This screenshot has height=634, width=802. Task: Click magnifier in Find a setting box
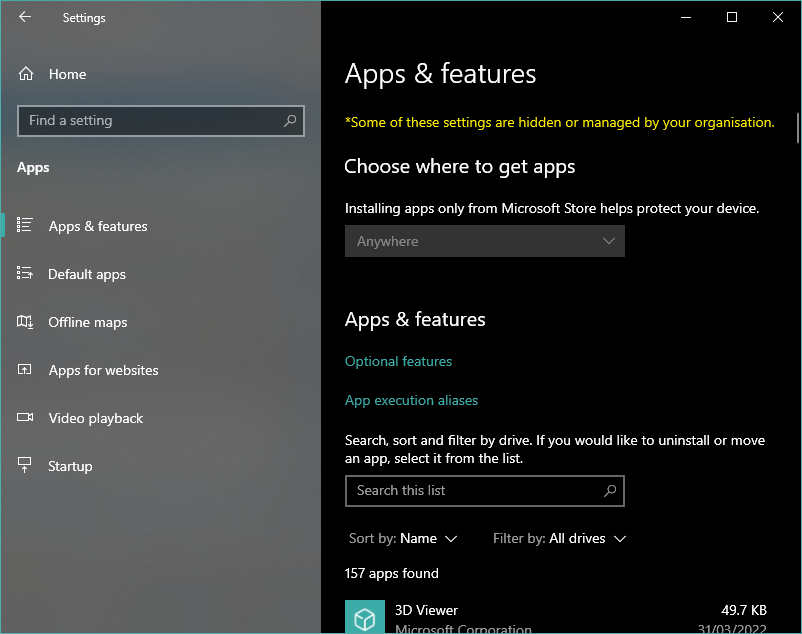tap(290, 121)
